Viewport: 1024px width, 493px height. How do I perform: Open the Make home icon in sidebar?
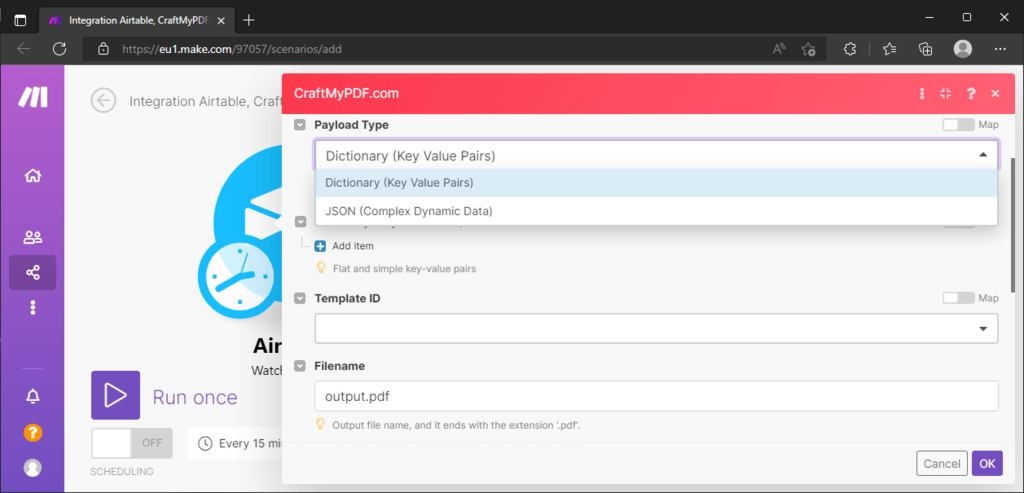pos(33,175)
